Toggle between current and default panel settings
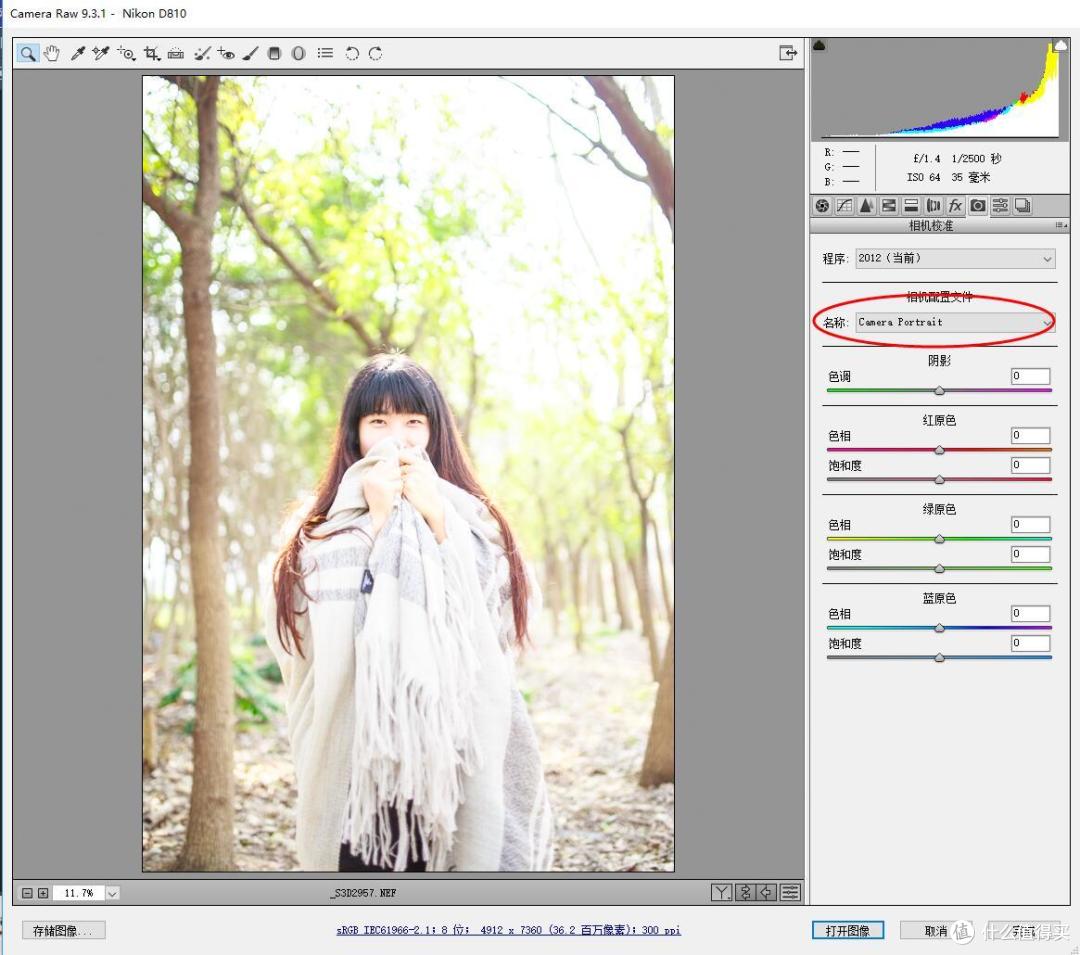The width and height of the screenshot is (1080, 955). (x=791, y=893)
